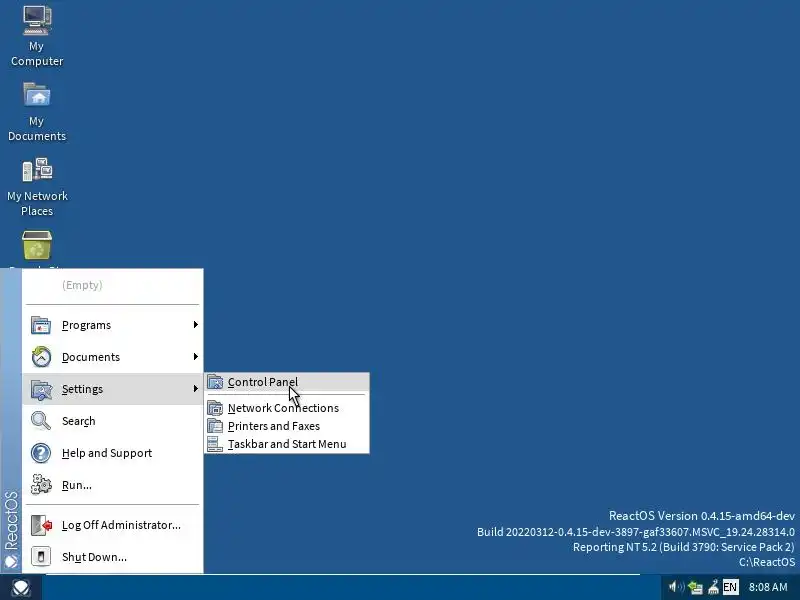The image size is (800, 600).
Task: Open the My Computer desktop icon
Action: [x=37, y=36]
